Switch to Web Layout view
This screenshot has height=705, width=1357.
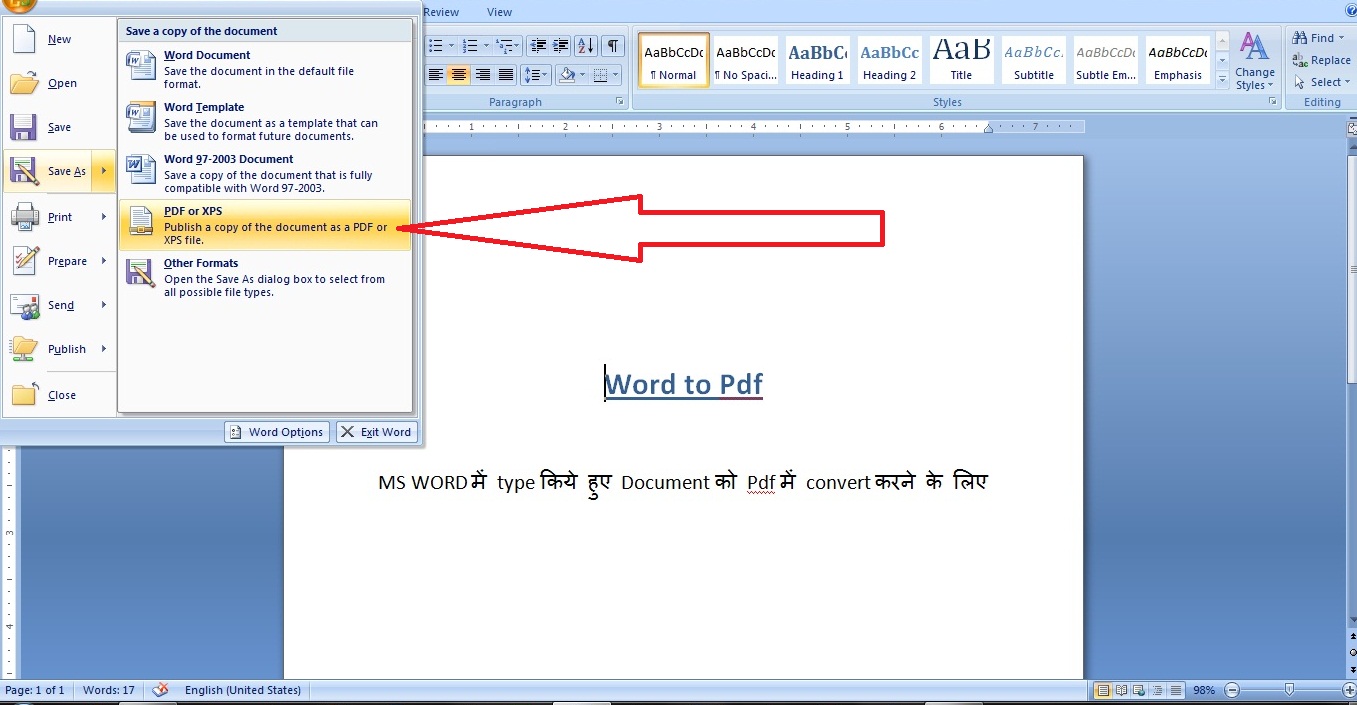[1139, 690]
